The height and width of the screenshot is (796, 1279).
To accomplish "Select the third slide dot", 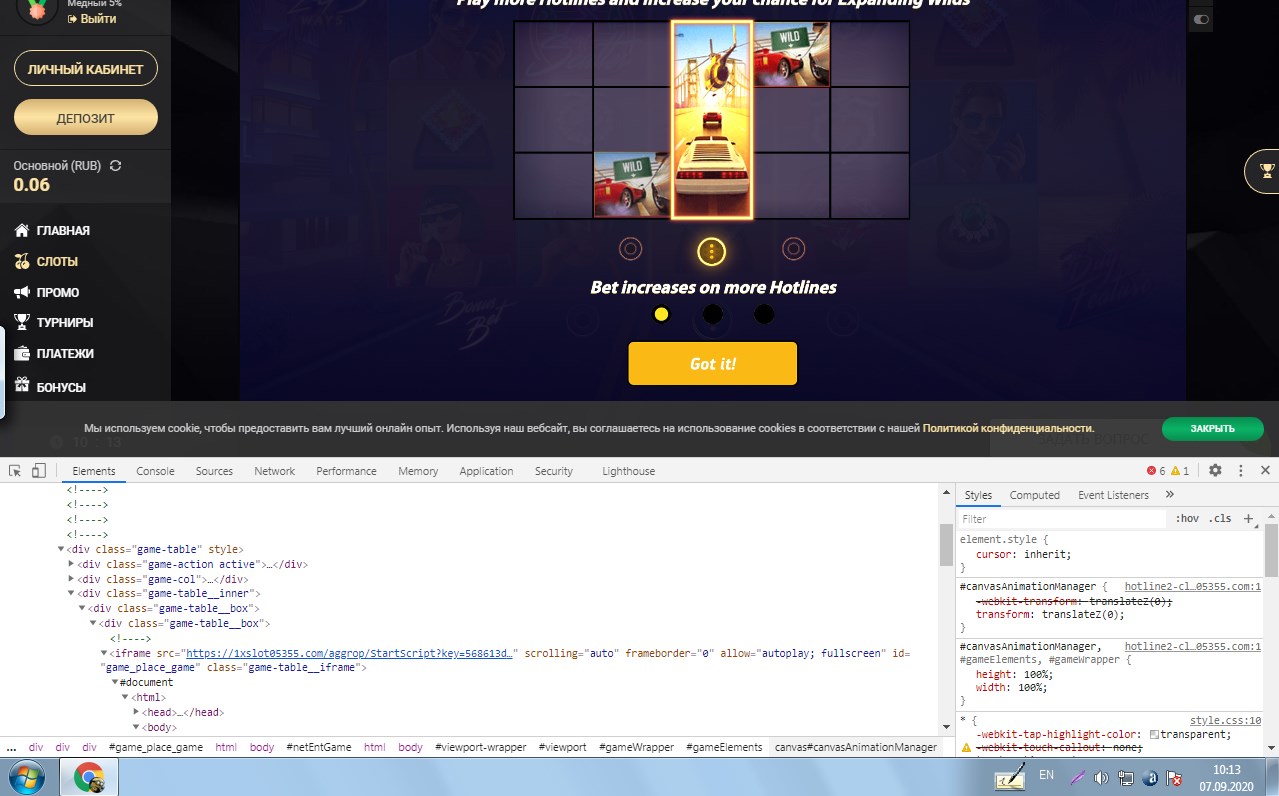I will (x=764, y=314).
